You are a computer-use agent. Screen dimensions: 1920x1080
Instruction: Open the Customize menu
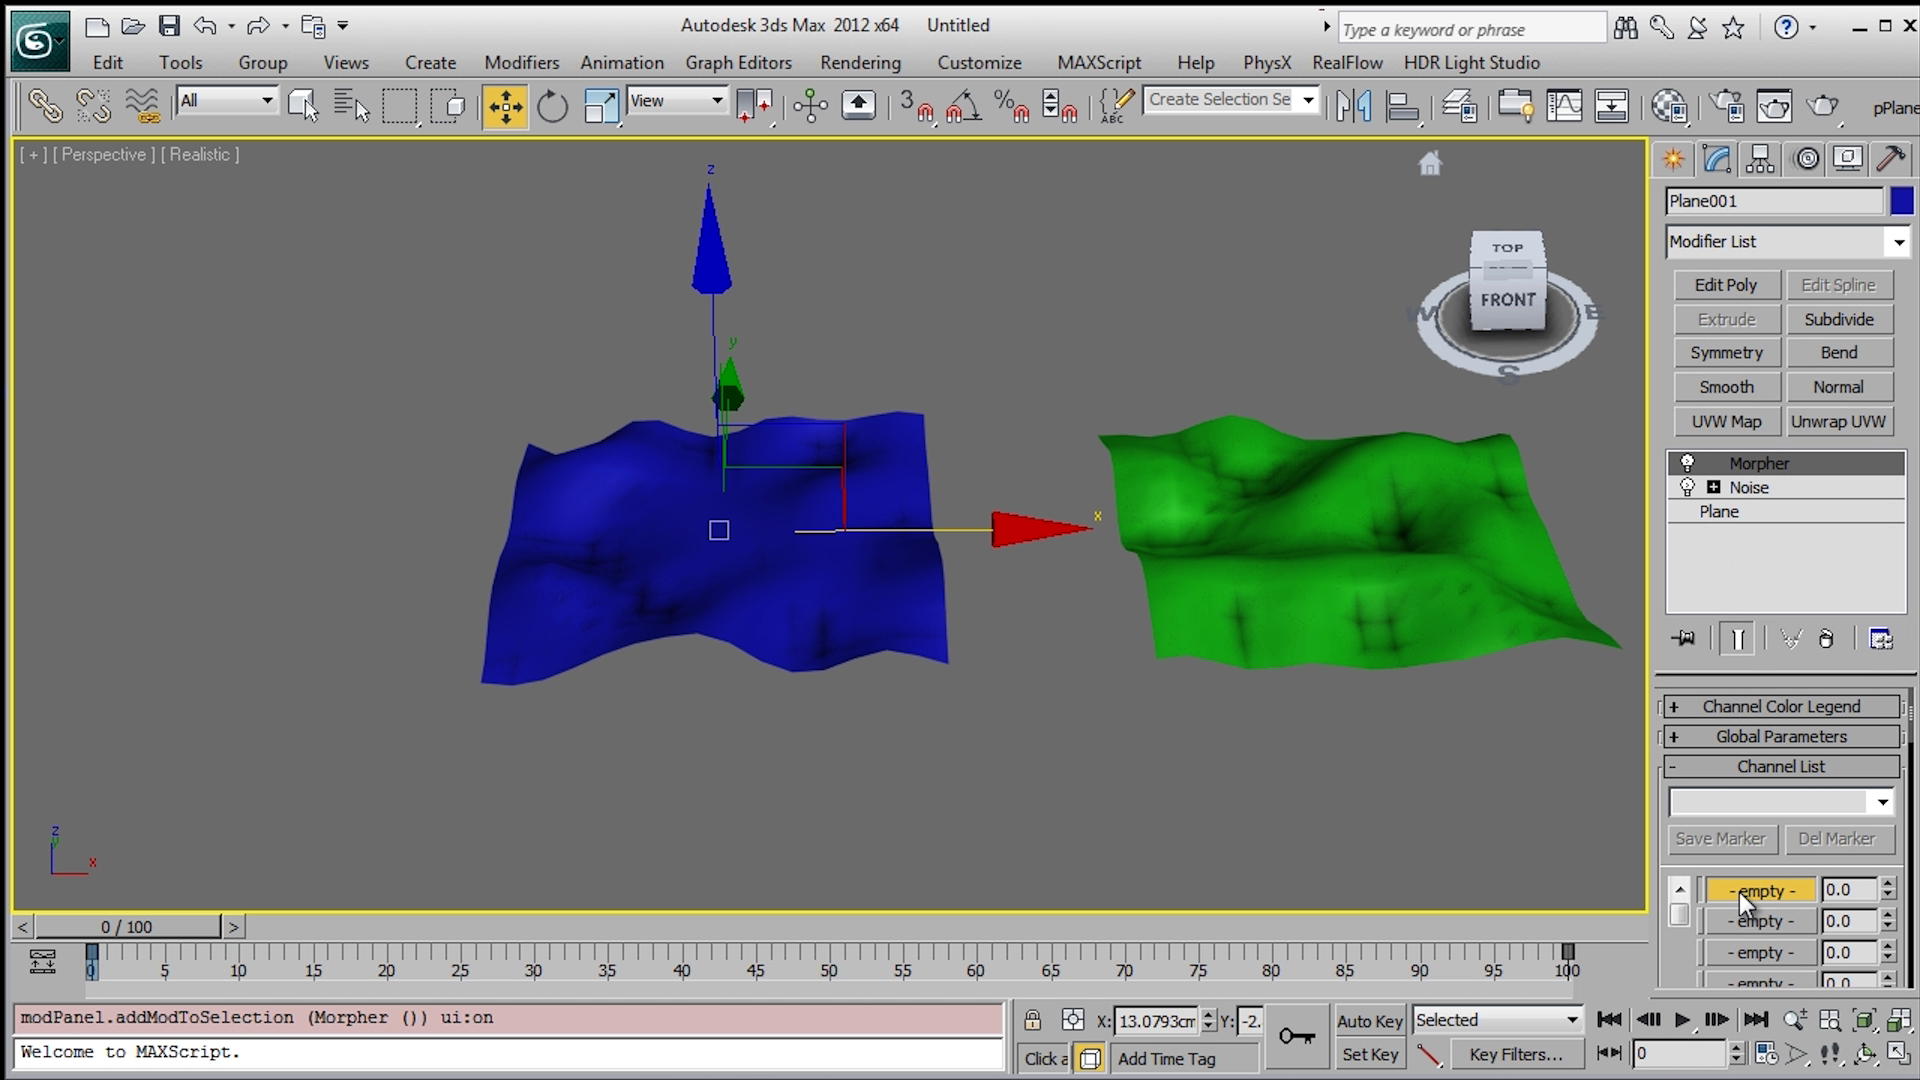pos(979,62)
